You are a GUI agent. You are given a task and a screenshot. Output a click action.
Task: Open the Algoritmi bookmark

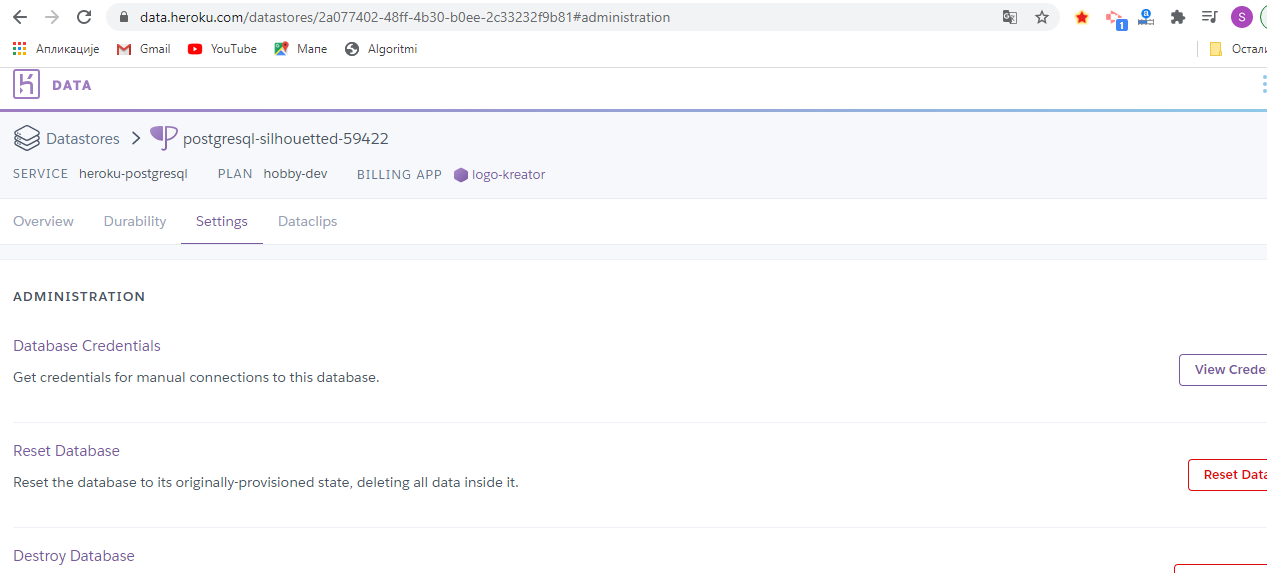click(381, 49)
